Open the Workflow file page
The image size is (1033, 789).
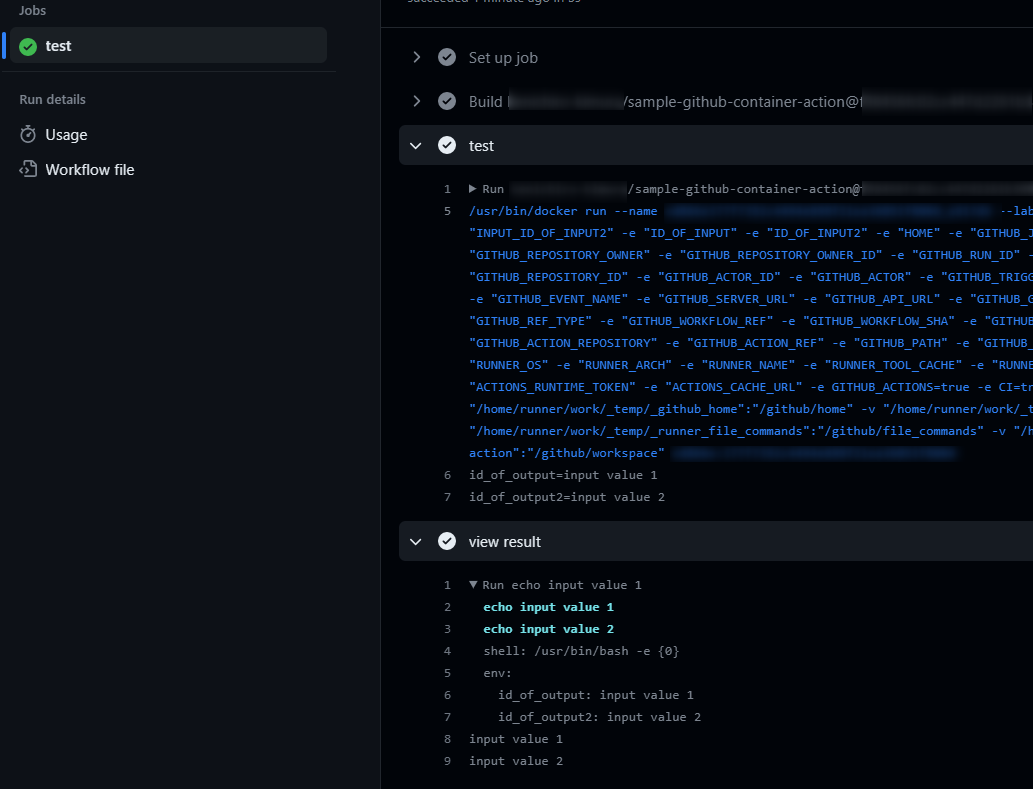click(90, 169)
